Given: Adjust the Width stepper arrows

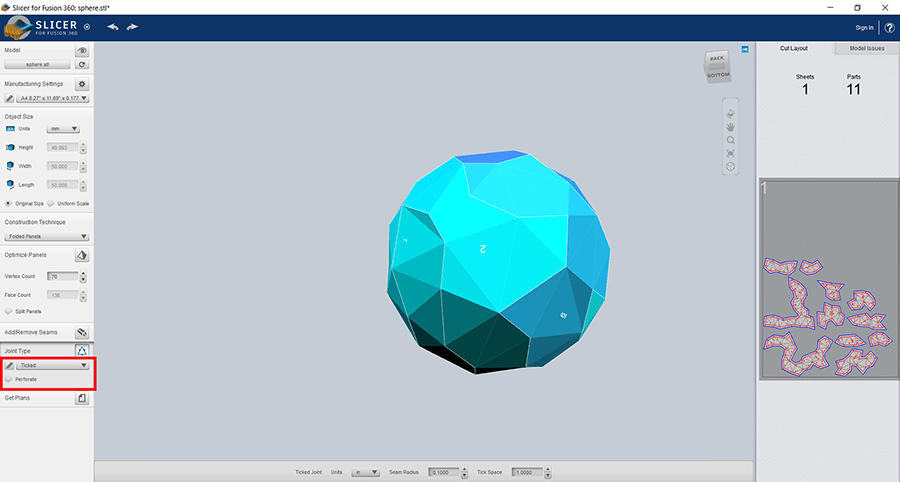Looking at the screenshot, I should tap(83, 166).
